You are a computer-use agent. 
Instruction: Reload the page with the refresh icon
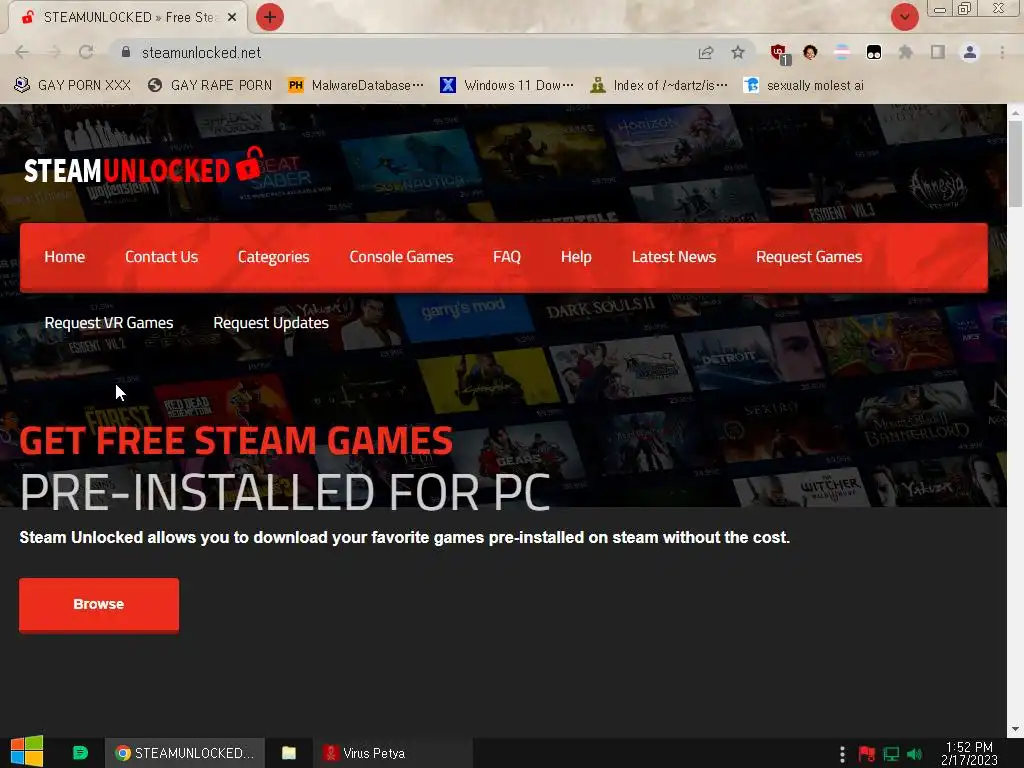(86, 52)
